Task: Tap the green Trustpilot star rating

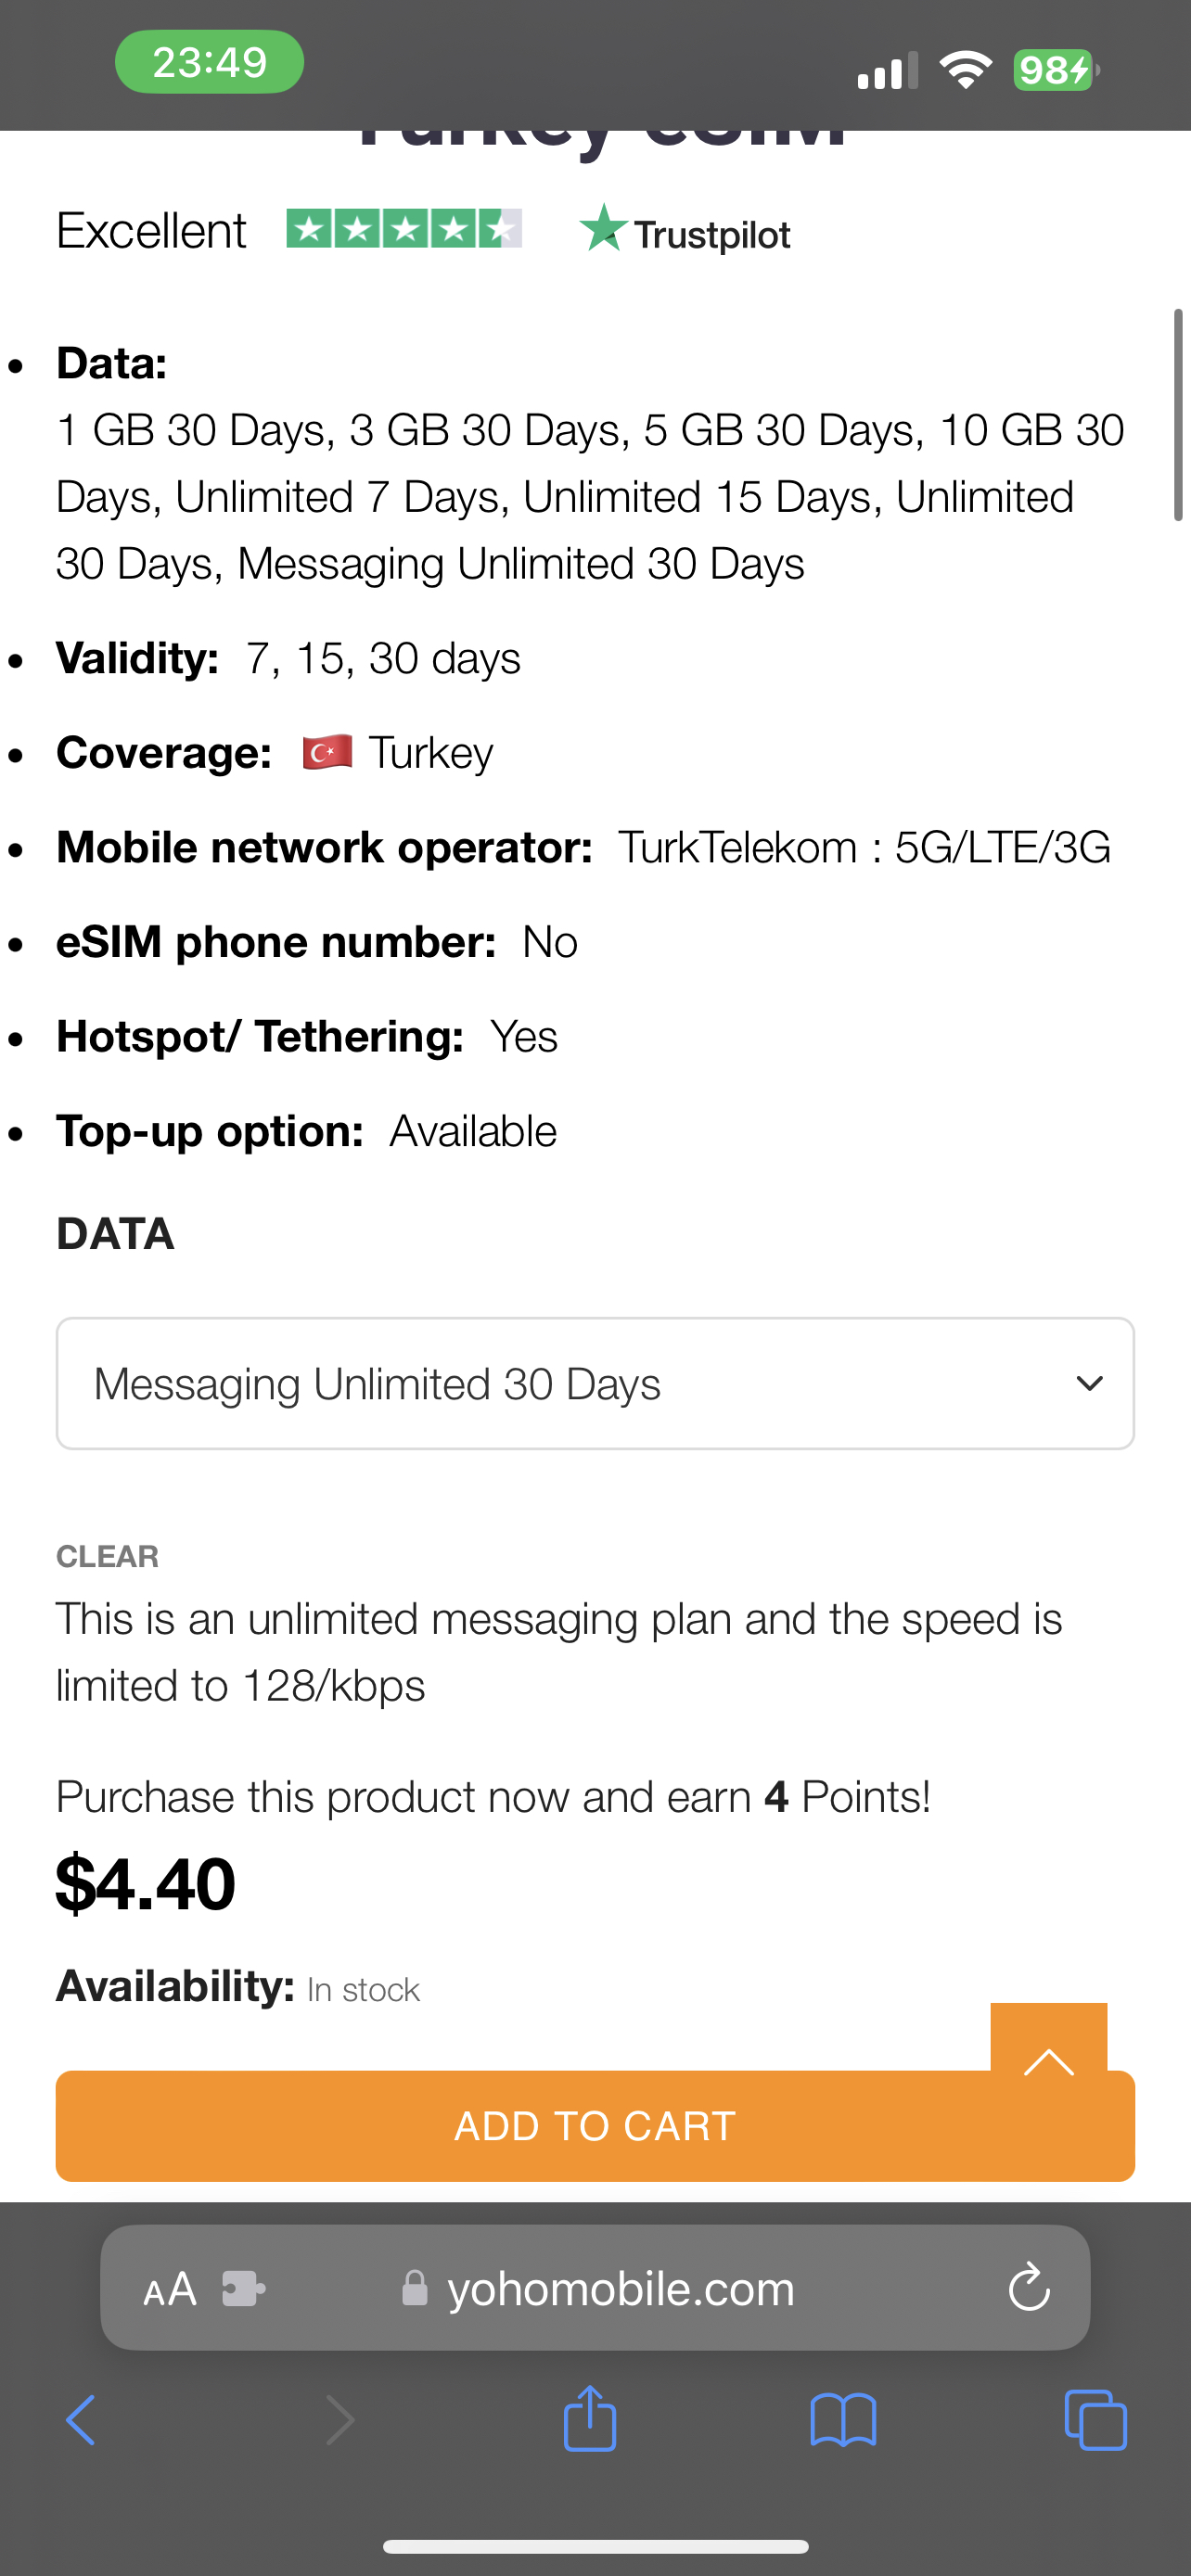Action: click(404, 229)
